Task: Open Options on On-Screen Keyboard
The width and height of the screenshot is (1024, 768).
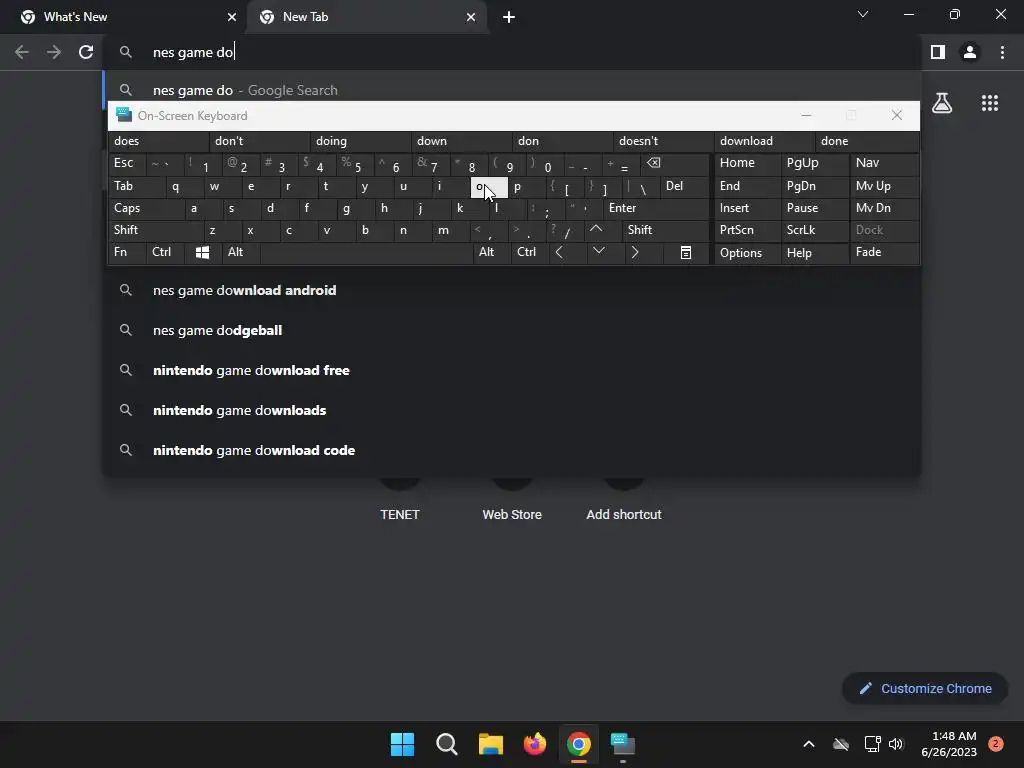Action: 747,253
